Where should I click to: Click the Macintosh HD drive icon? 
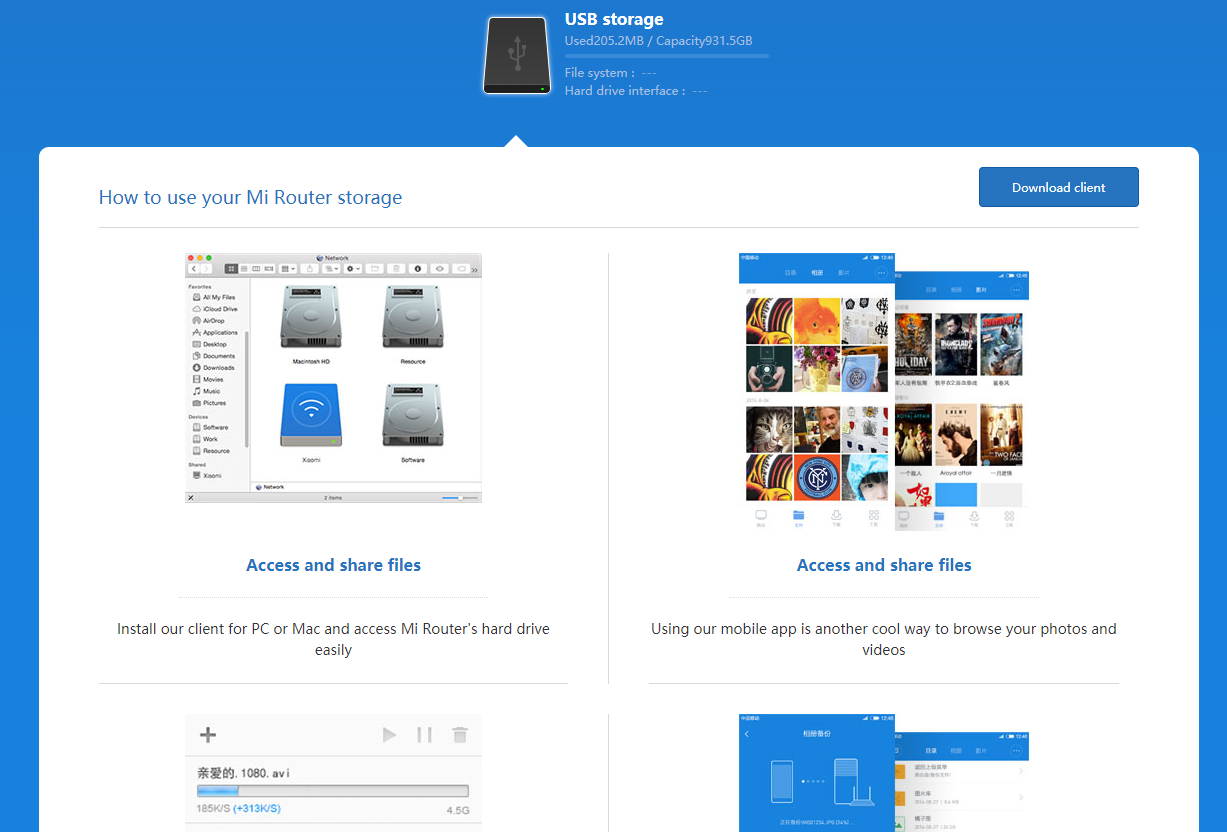(311, 317)
